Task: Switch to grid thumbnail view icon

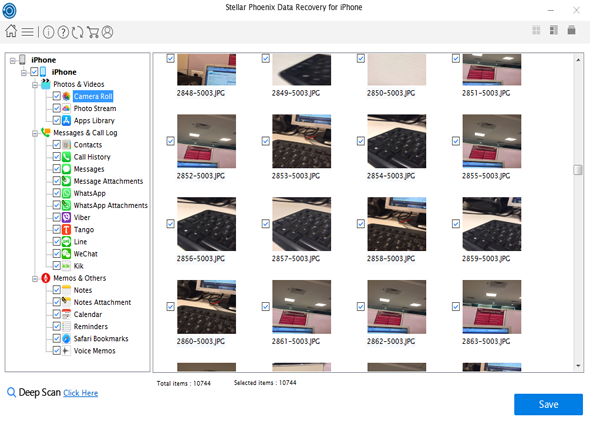Action: pyautogui.click(x=536, y=30)
